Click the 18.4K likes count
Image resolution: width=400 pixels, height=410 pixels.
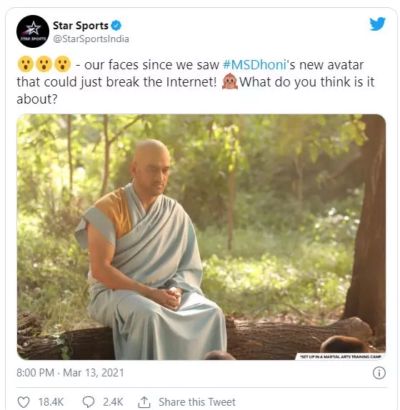point(51,402)
